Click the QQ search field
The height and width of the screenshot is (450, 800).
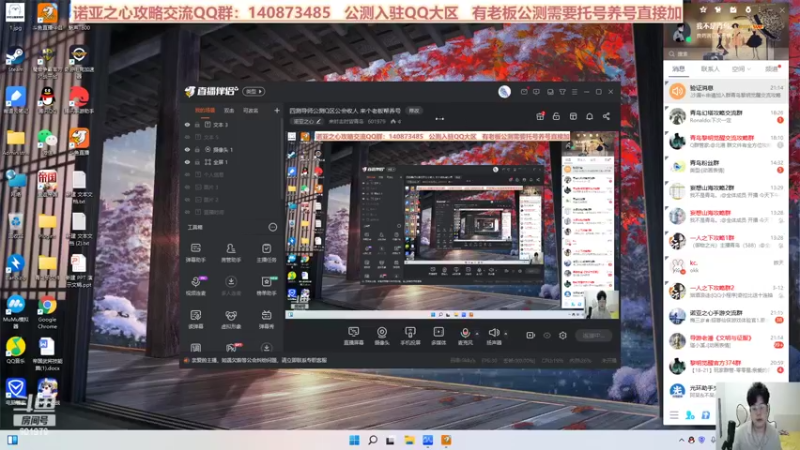pyautogui.click(x=726, y=54)
